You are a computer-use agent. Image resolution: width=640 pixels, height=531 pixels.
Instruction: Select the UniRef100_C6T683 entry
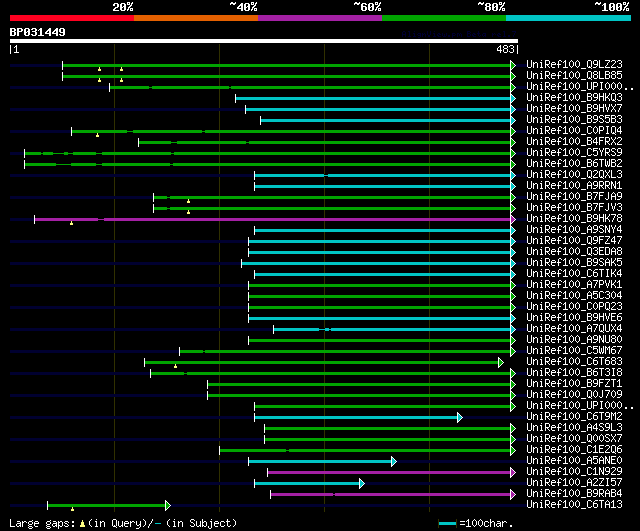574,362
